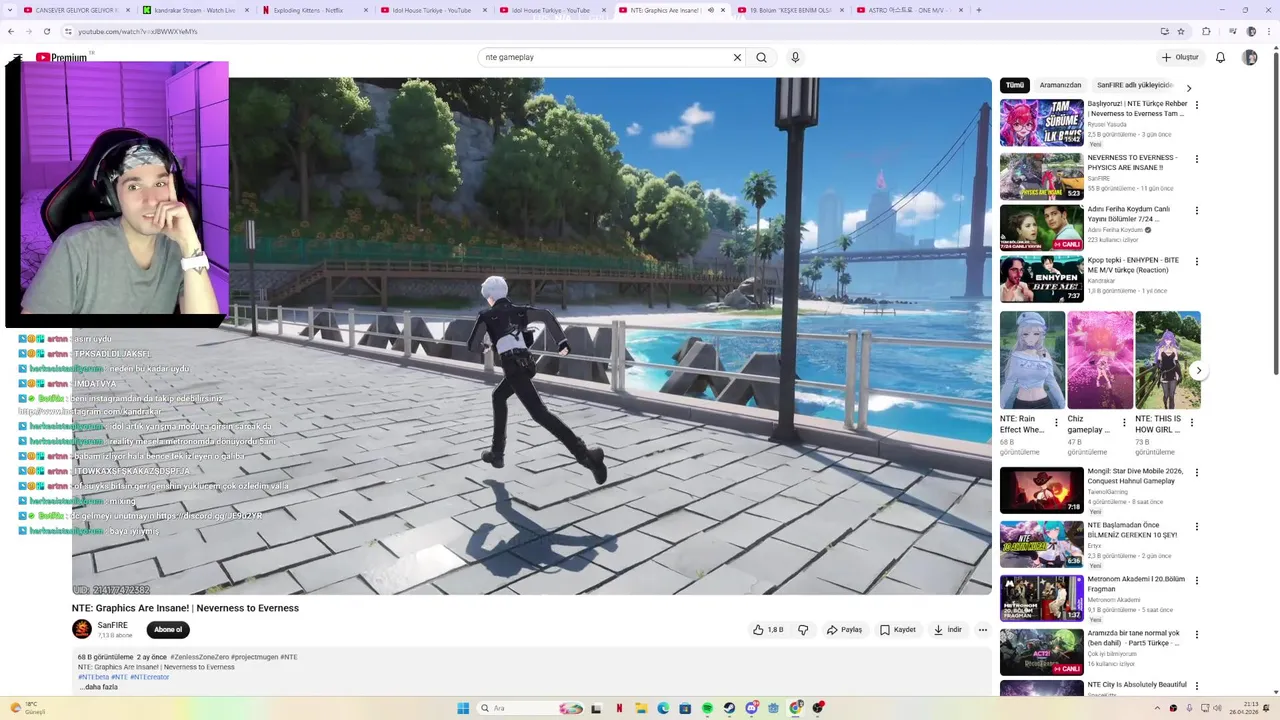Open the video's more actions ellipsis
Image resolution: width=1280 pixels, height=720 pixels.
point(983,630)
